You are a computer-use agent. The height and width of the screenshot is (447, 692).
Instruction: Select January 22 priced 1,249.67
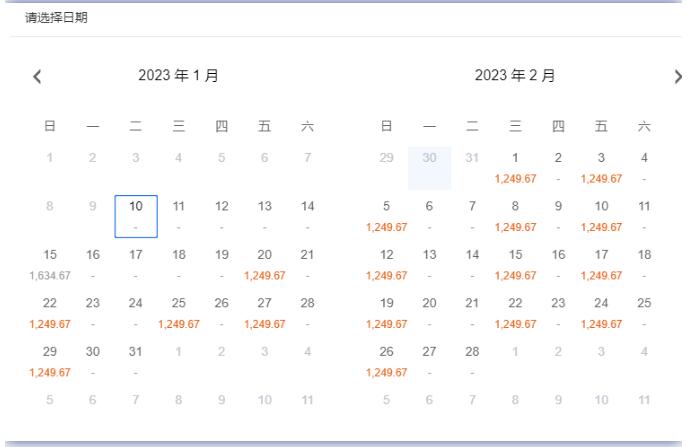pyautogui.click(x=50, y=313)
